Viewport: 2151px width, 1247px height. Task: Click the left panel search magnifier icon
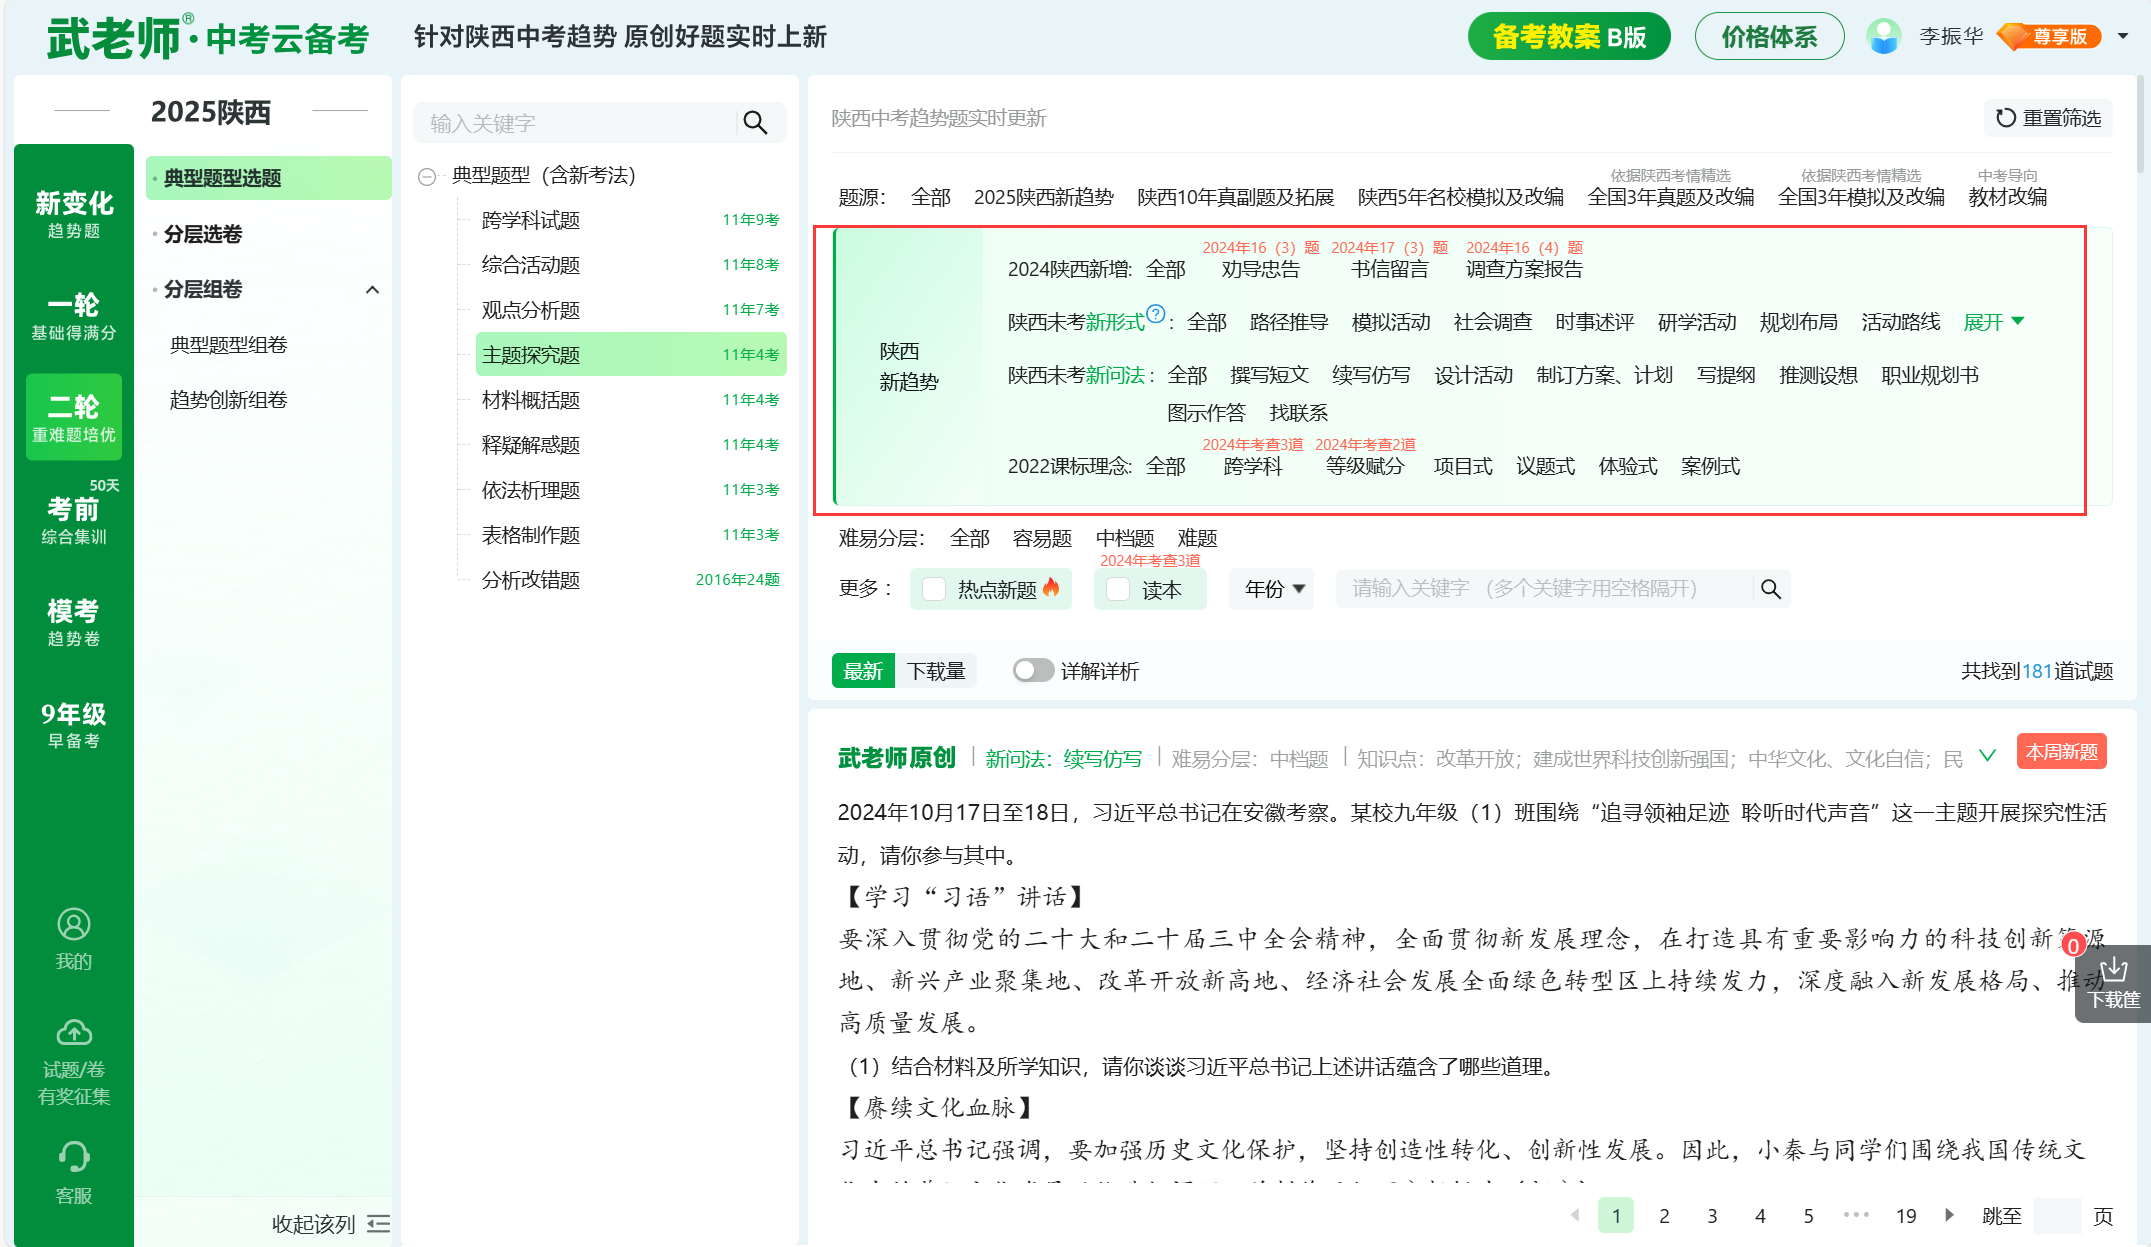pos(755,123)
